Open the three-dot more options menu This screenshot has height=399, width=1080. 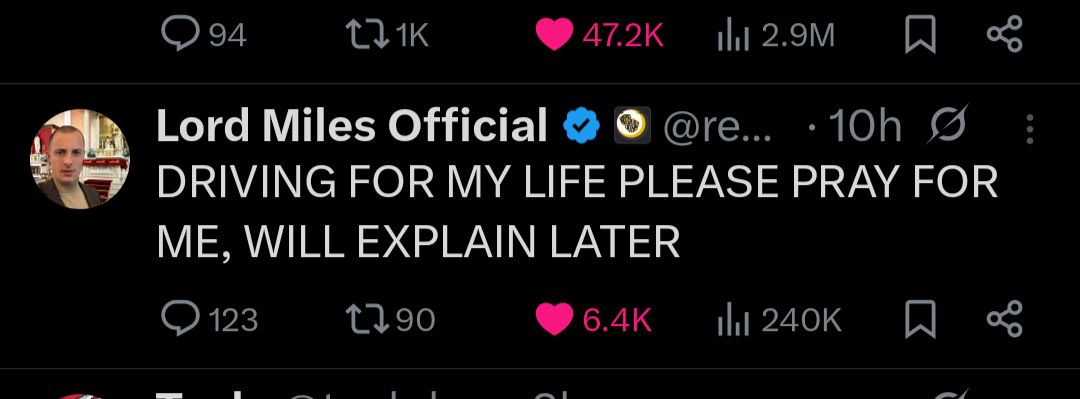point(1030,129)
